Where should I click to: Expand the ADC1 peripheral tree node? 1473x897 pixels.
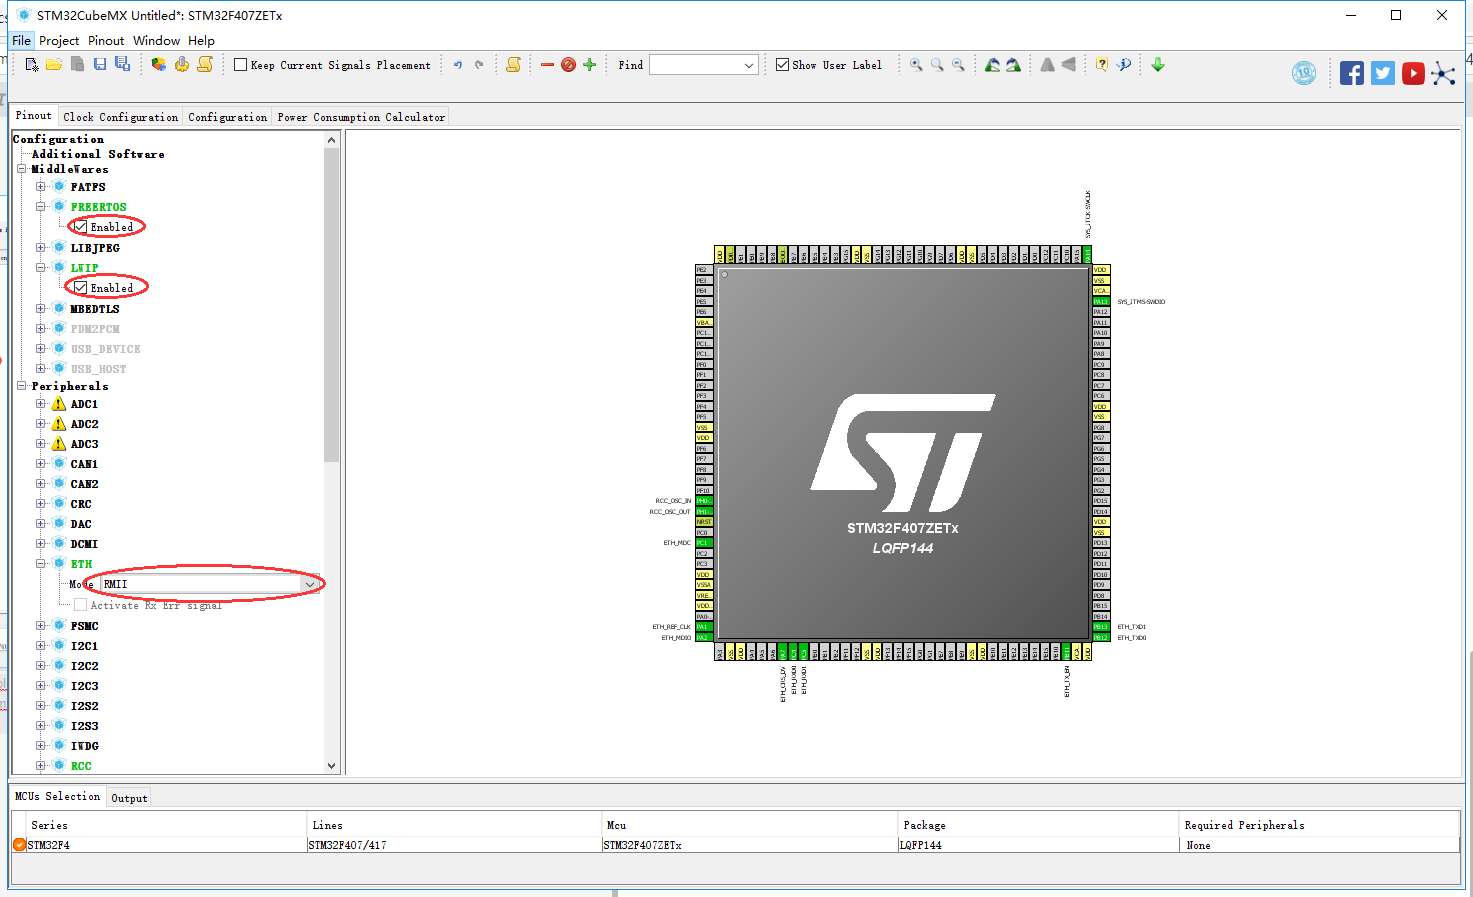39,403
